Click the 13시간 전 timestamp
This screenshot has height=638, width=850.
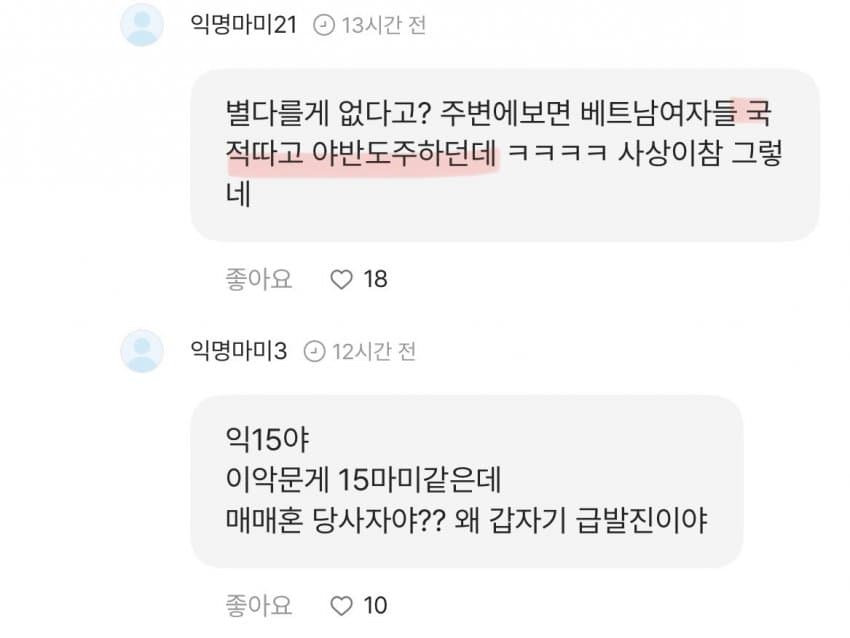(383, 25)
